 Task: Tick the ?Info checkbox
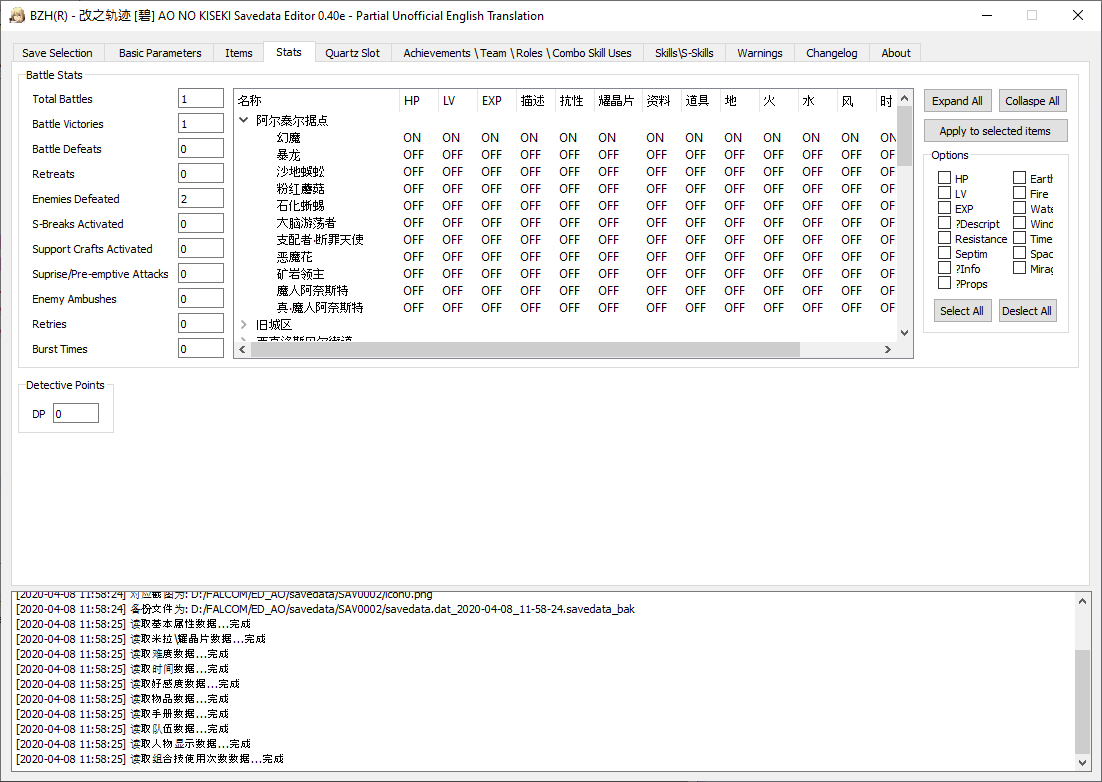point(945,268)
